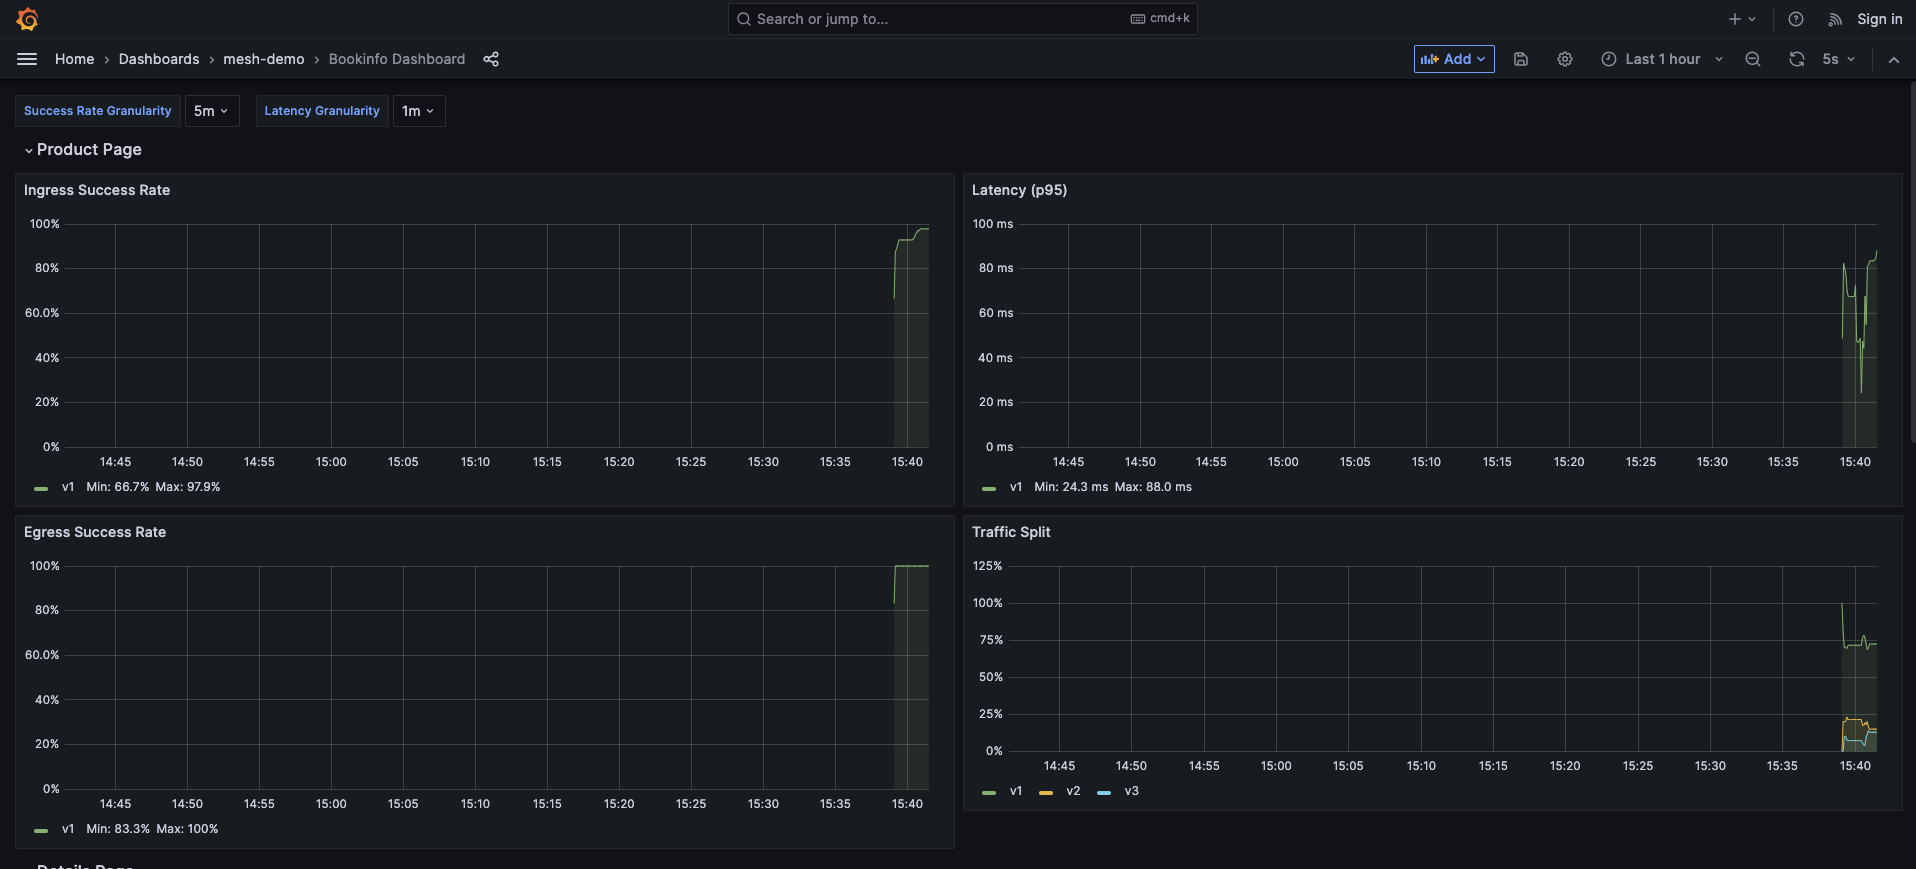Click Sign in link
The image size is (1916, 869).
[x=1879, y=19]
